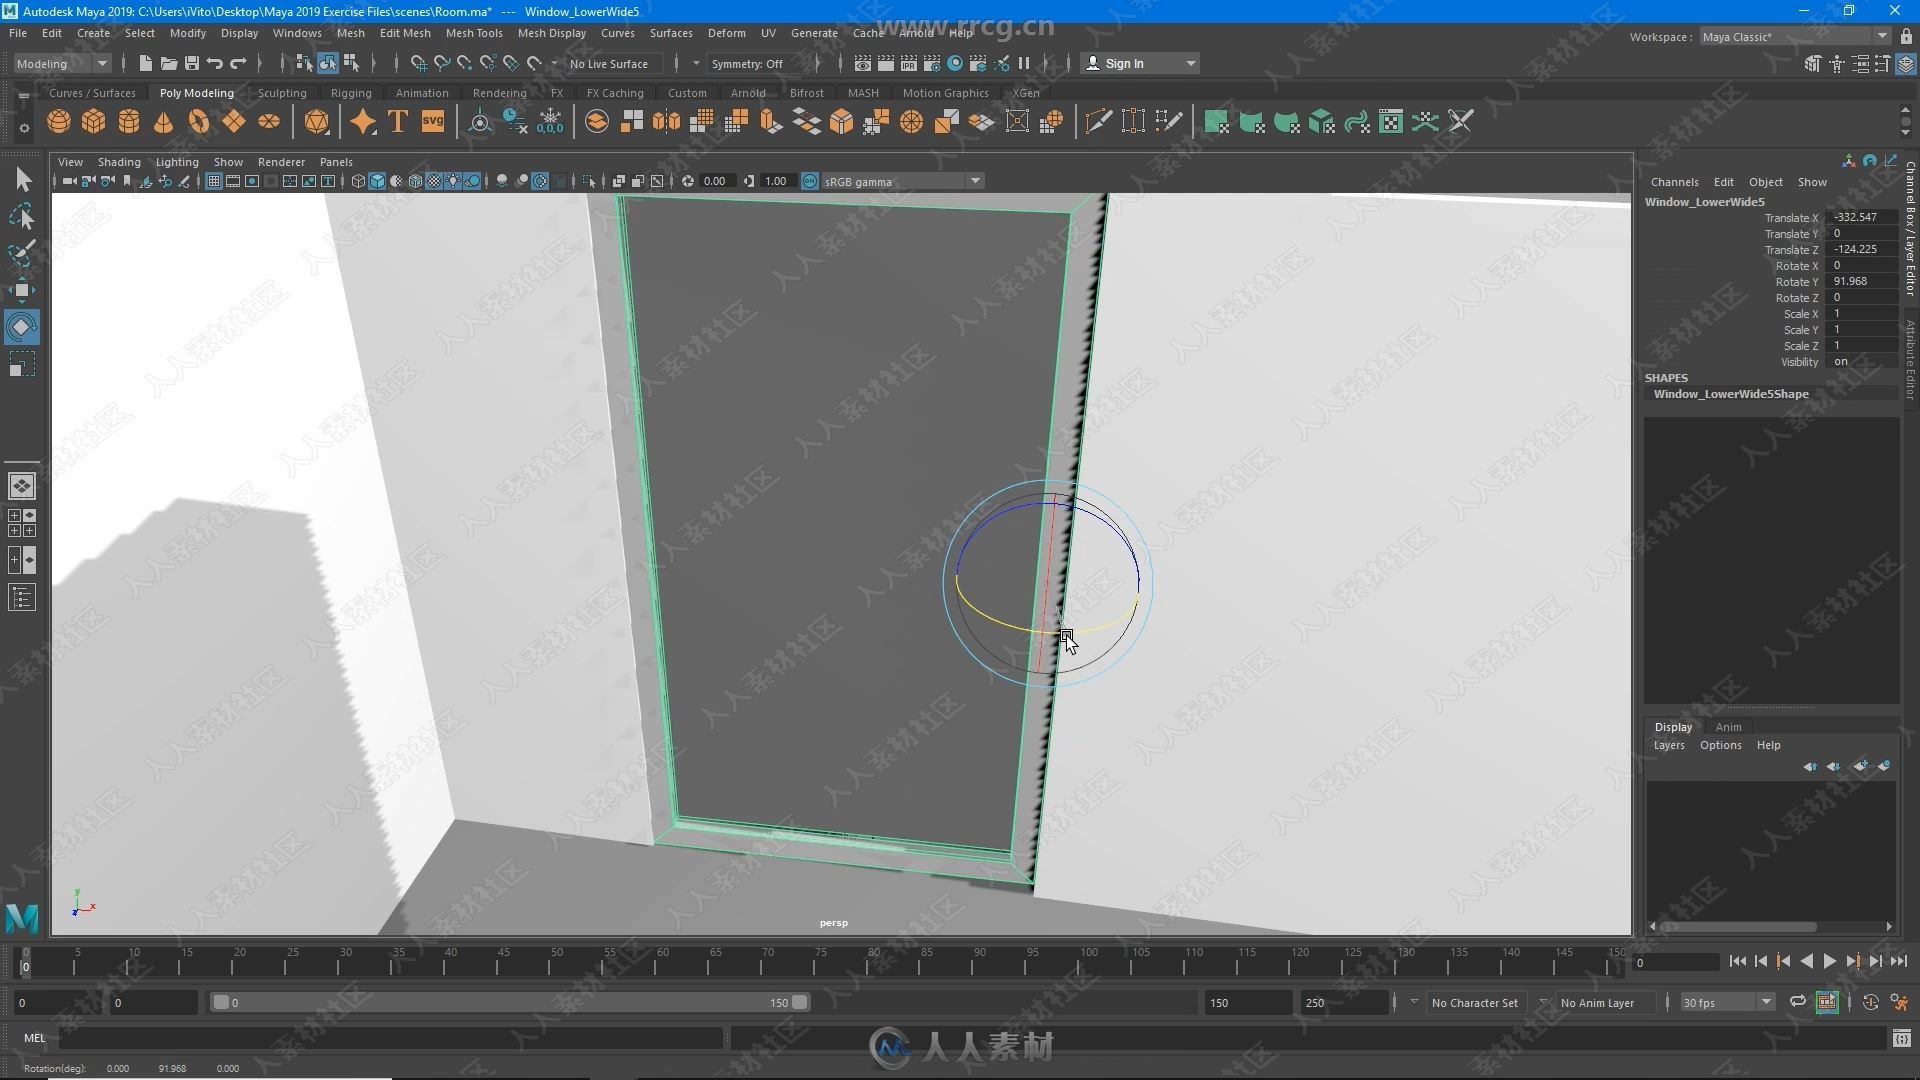This screenshot has width=1920, height=1080.
Task: Expand the Poly Modeling tab
Action: pyautogui.click(x=196, y=92)
